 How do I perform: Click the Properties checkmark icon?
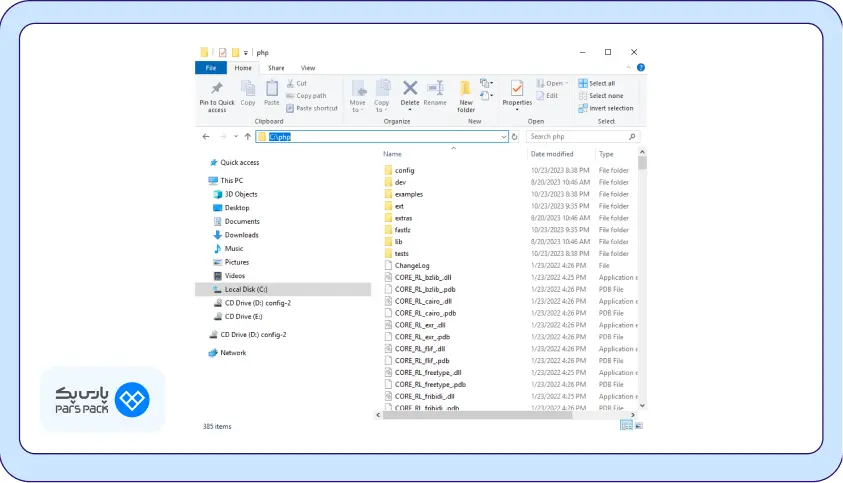tap(517, 88)
